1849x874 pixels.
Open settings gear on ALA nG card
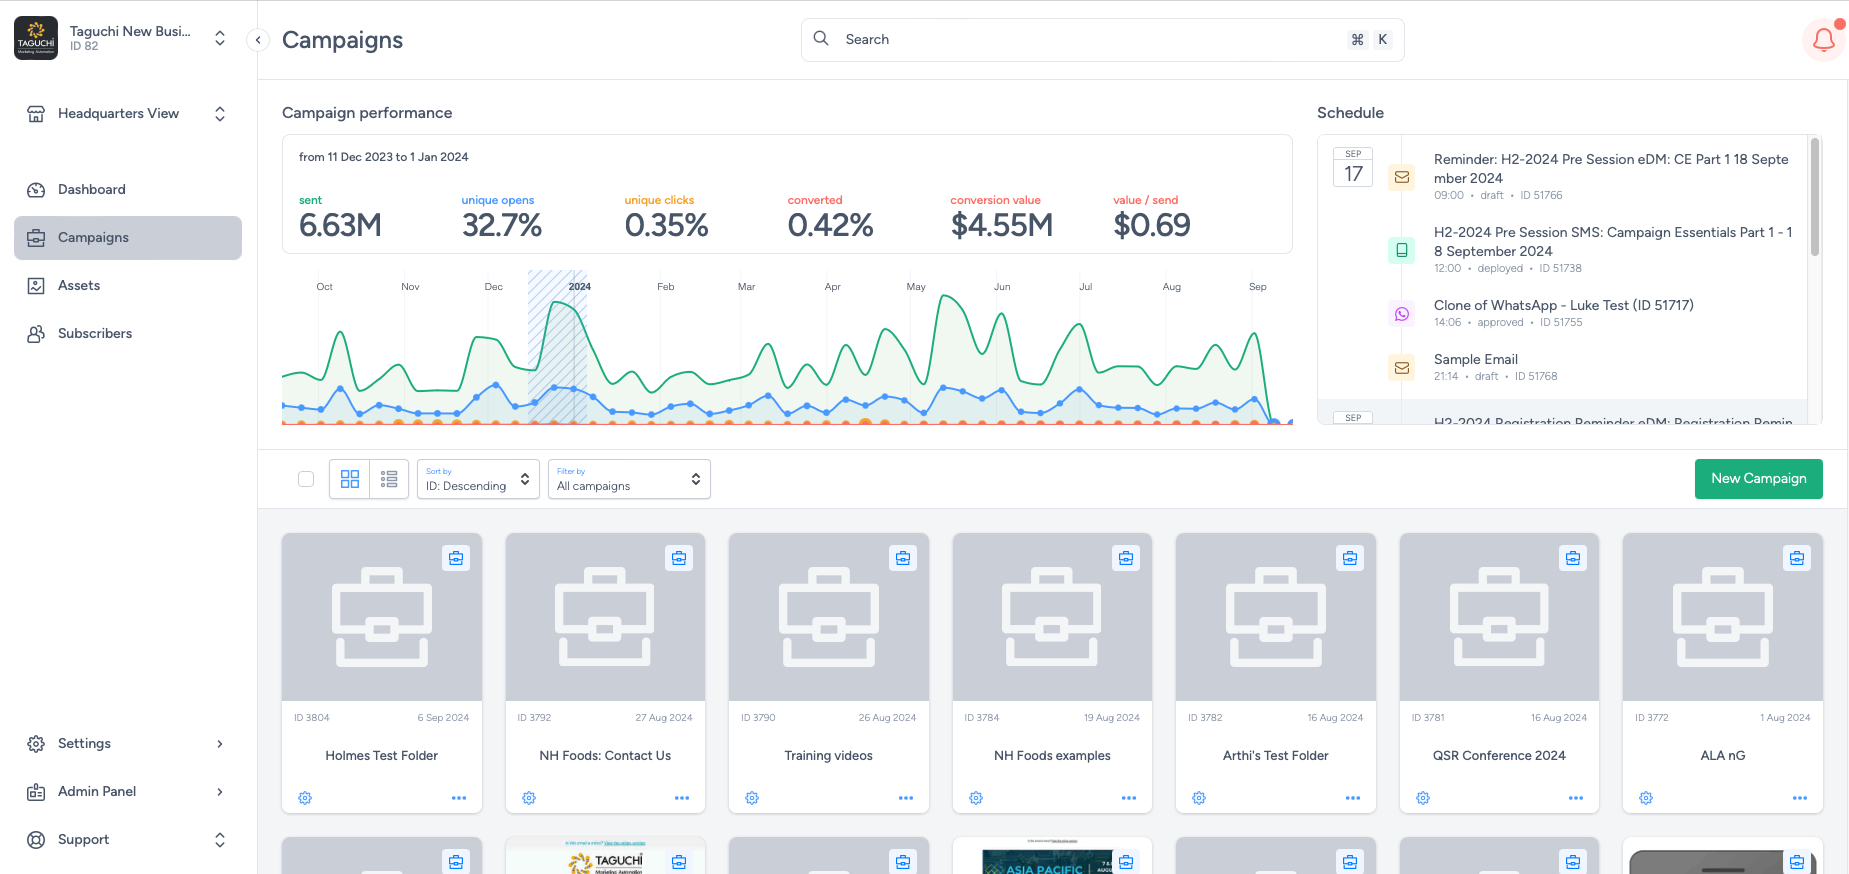(x=1646, y=798)
